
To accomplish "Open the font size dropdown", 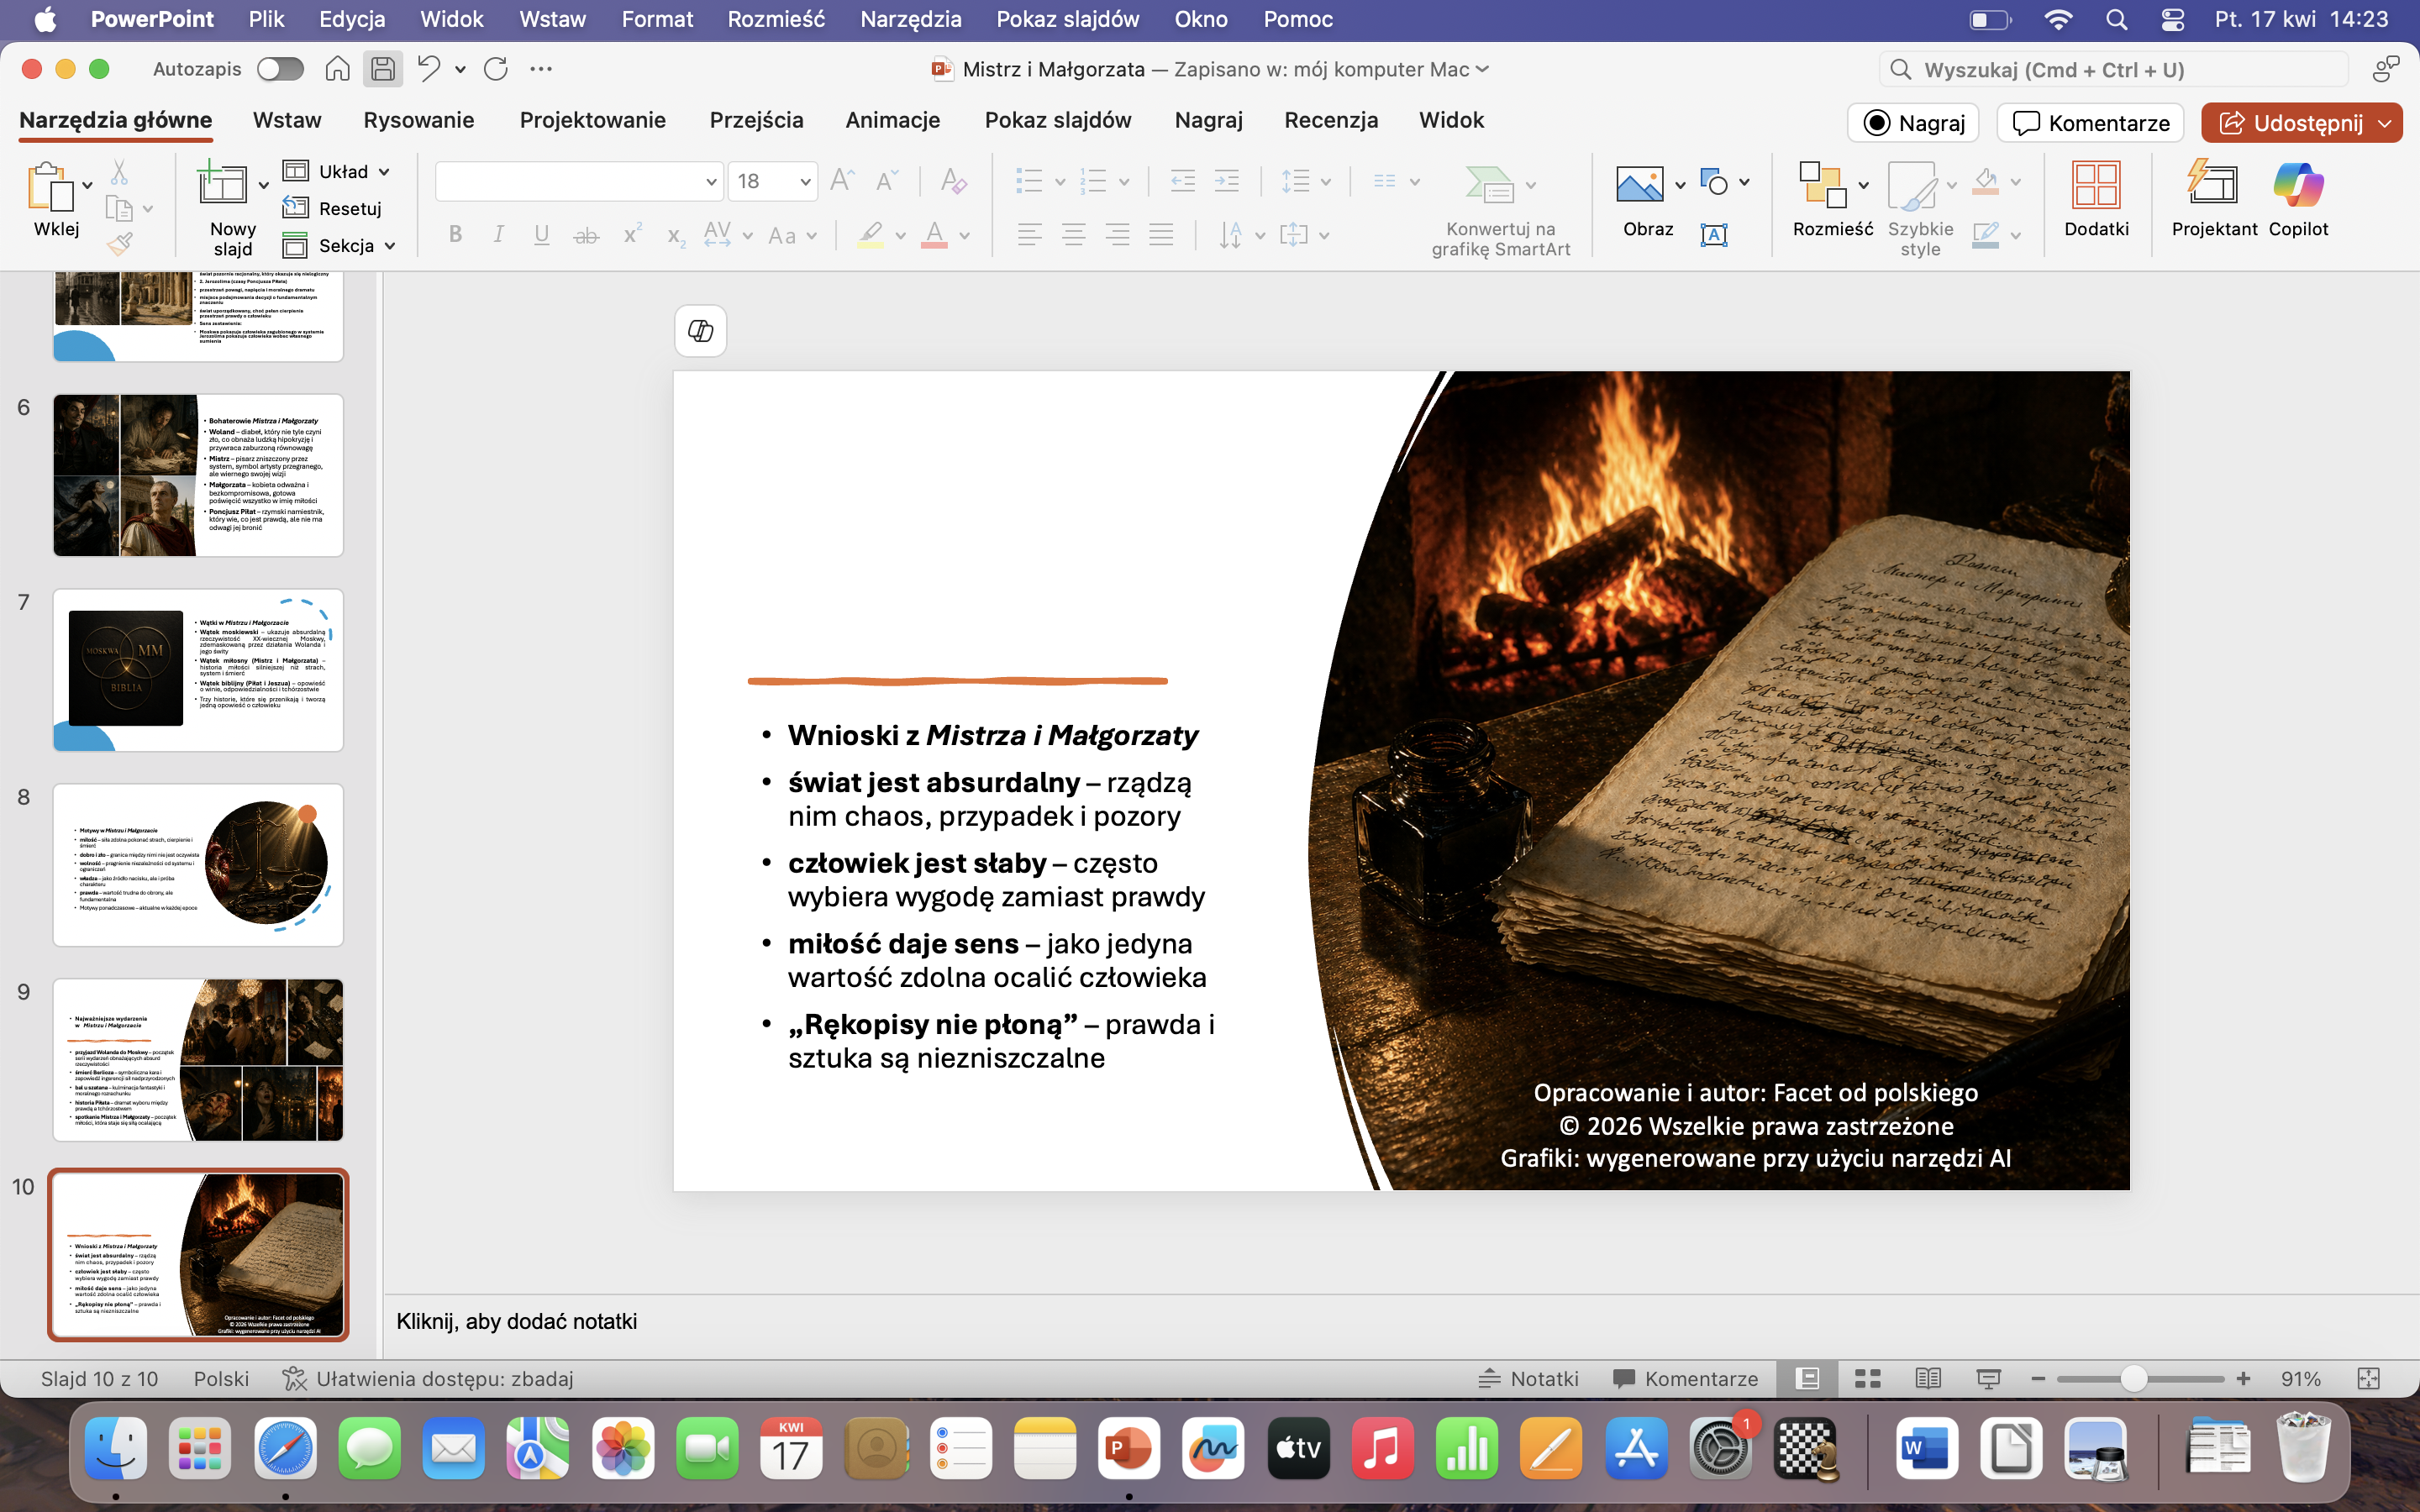I will tap(805, 182).
